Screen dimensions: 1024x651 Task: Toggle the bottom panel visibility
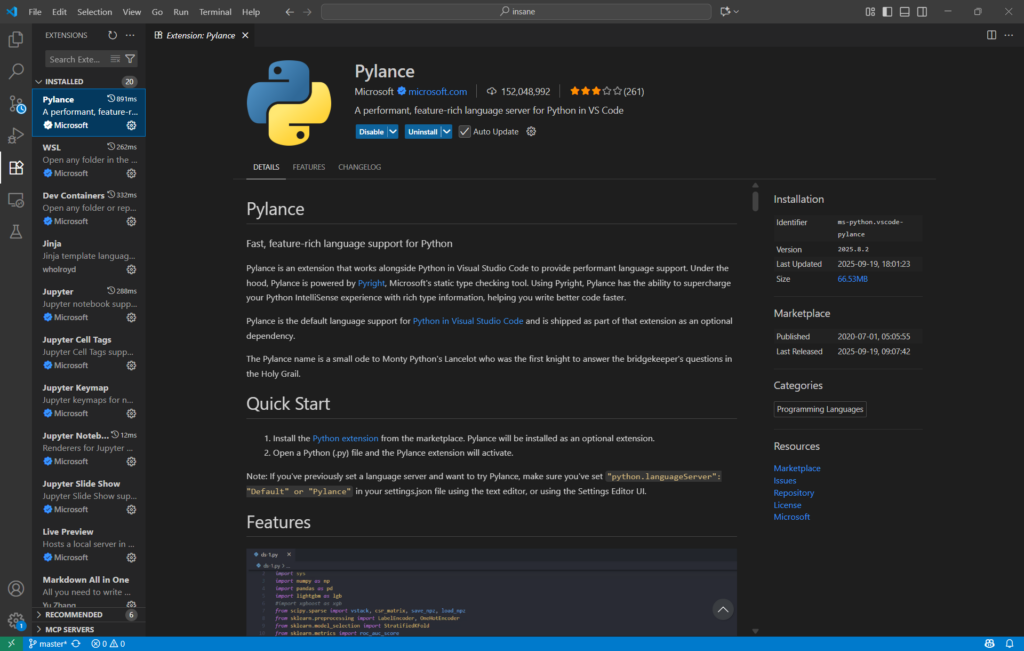coord(904,12)
